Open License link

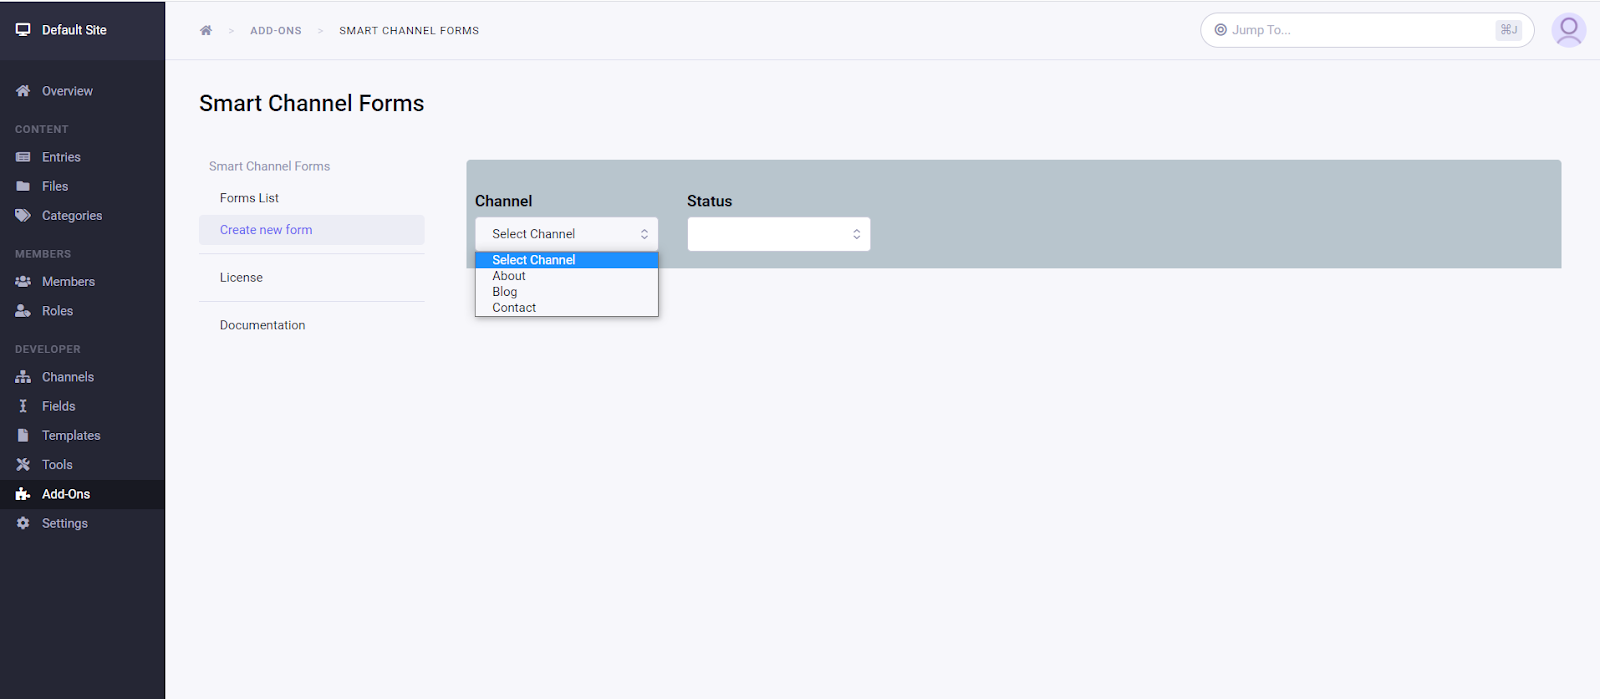(241, 278)
